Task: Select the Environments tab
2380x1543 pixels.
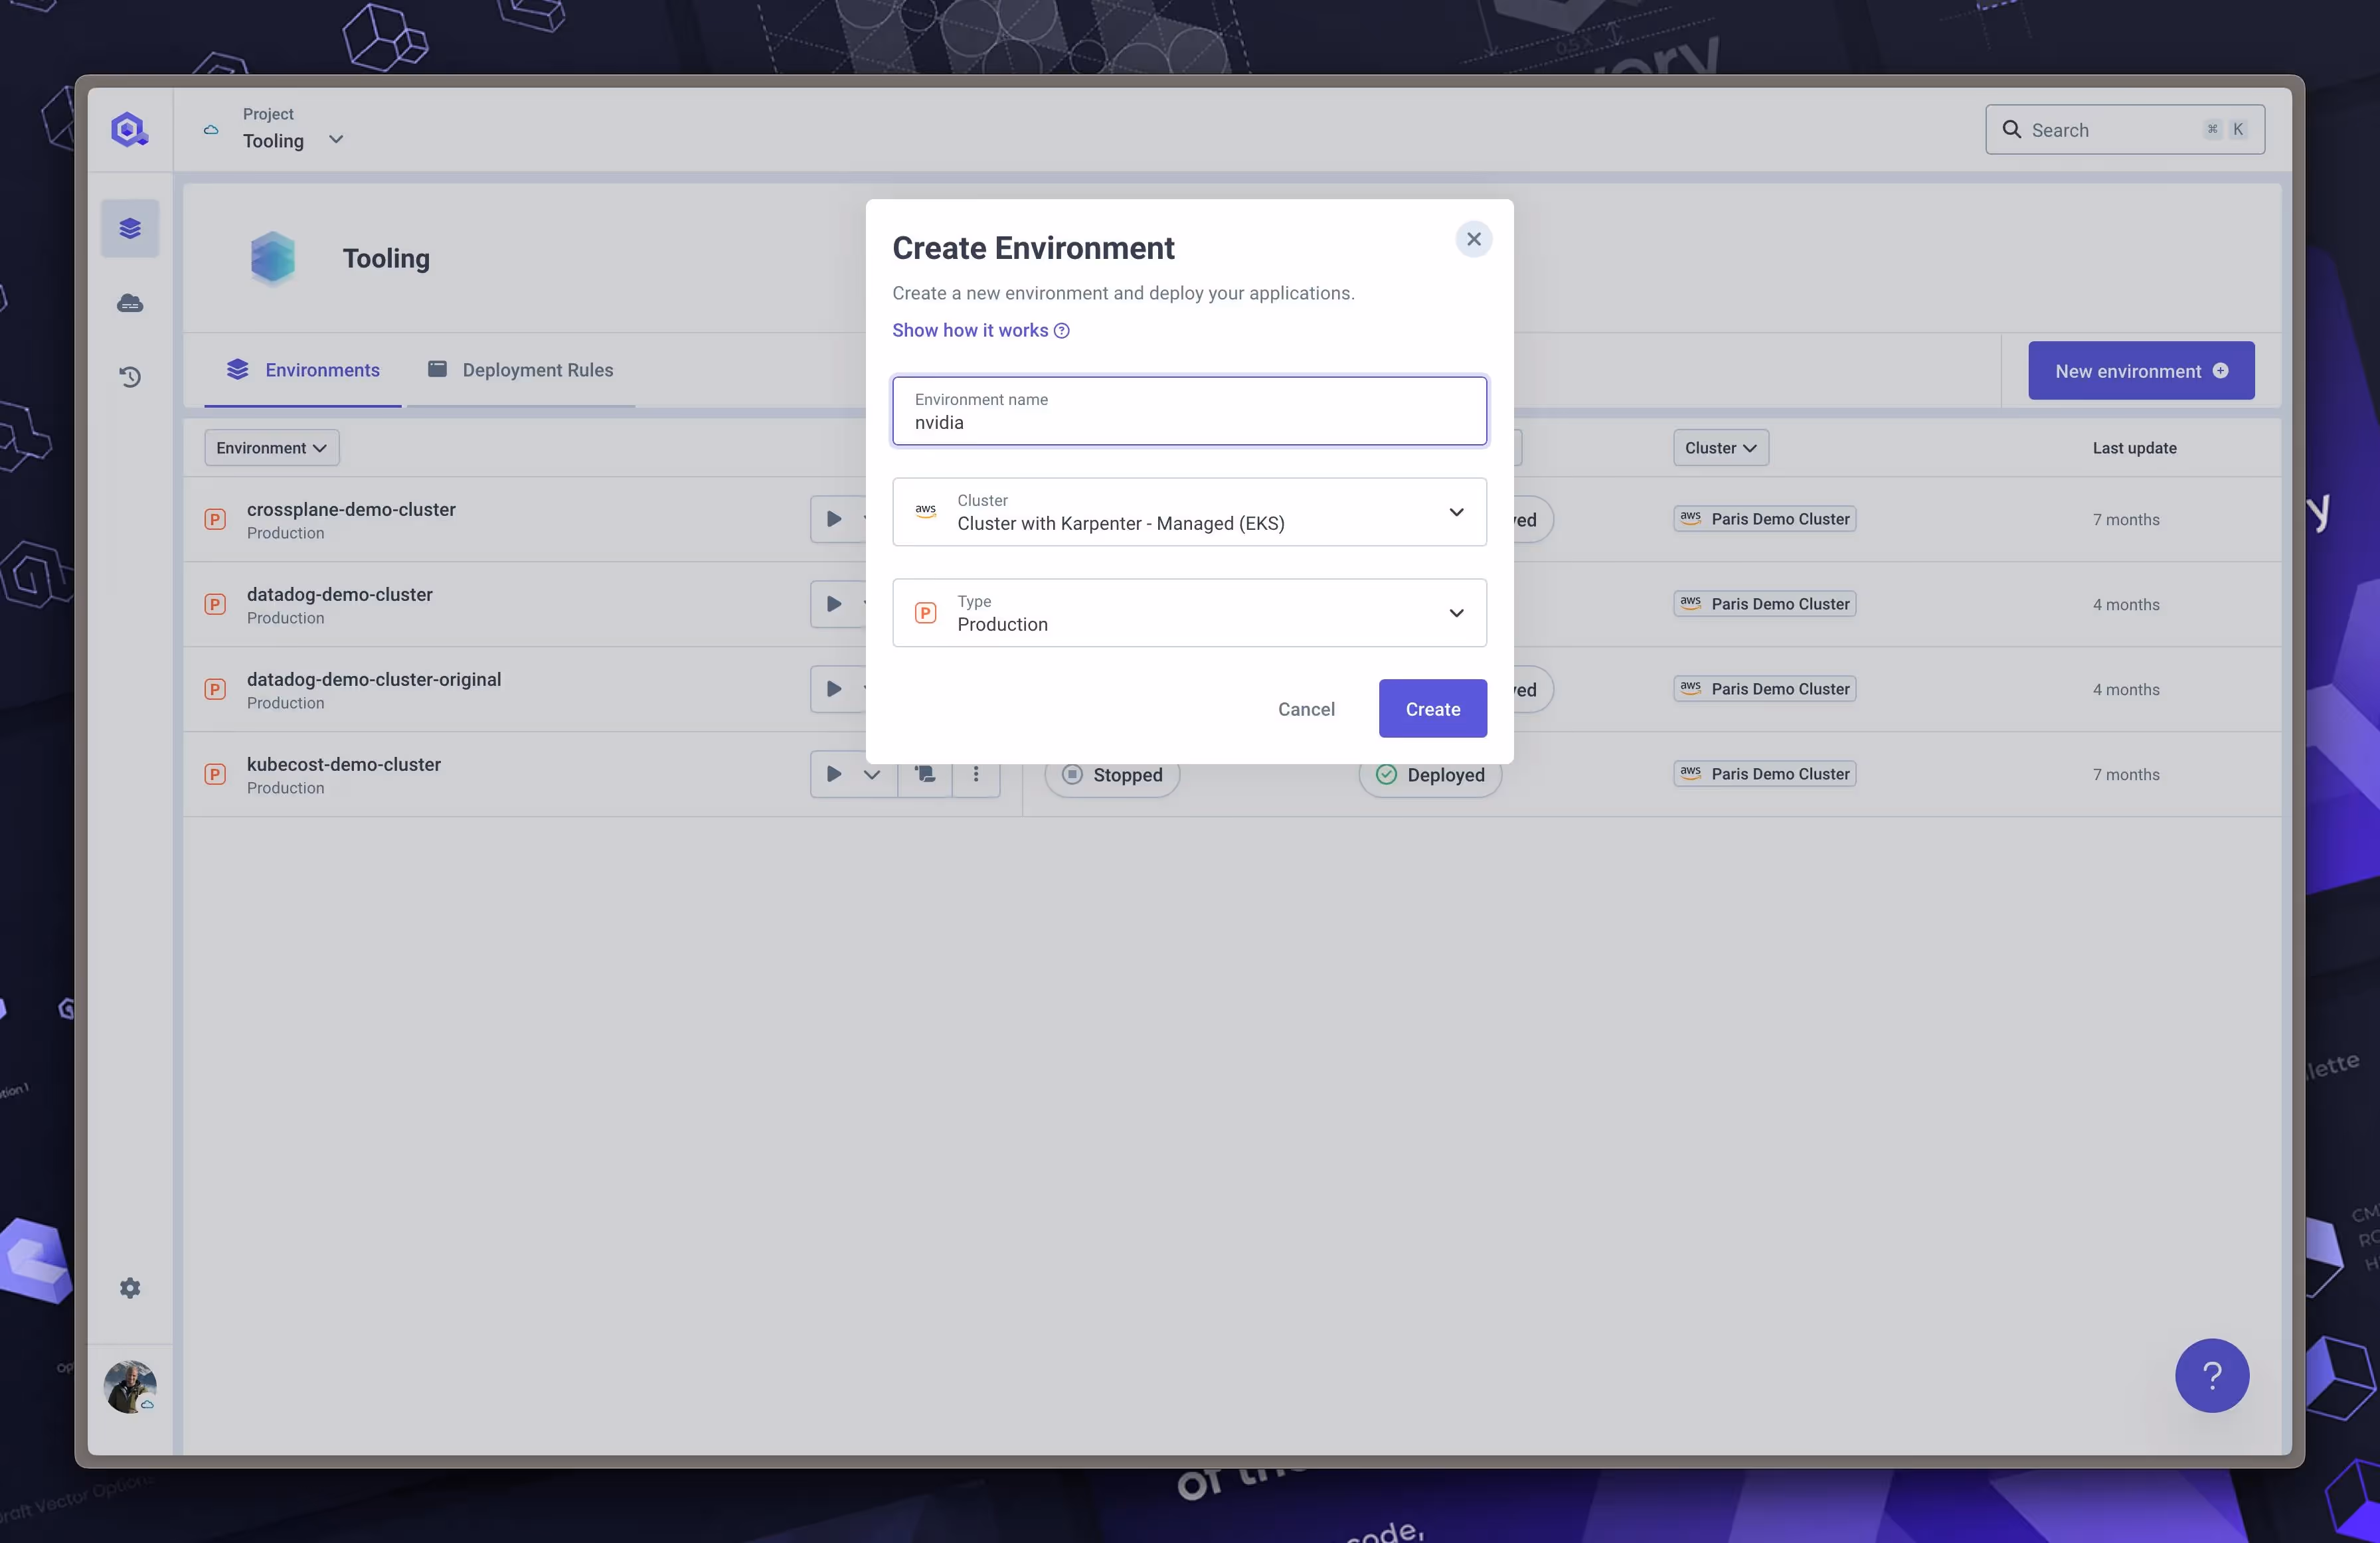Action: [x=302, y=370]
